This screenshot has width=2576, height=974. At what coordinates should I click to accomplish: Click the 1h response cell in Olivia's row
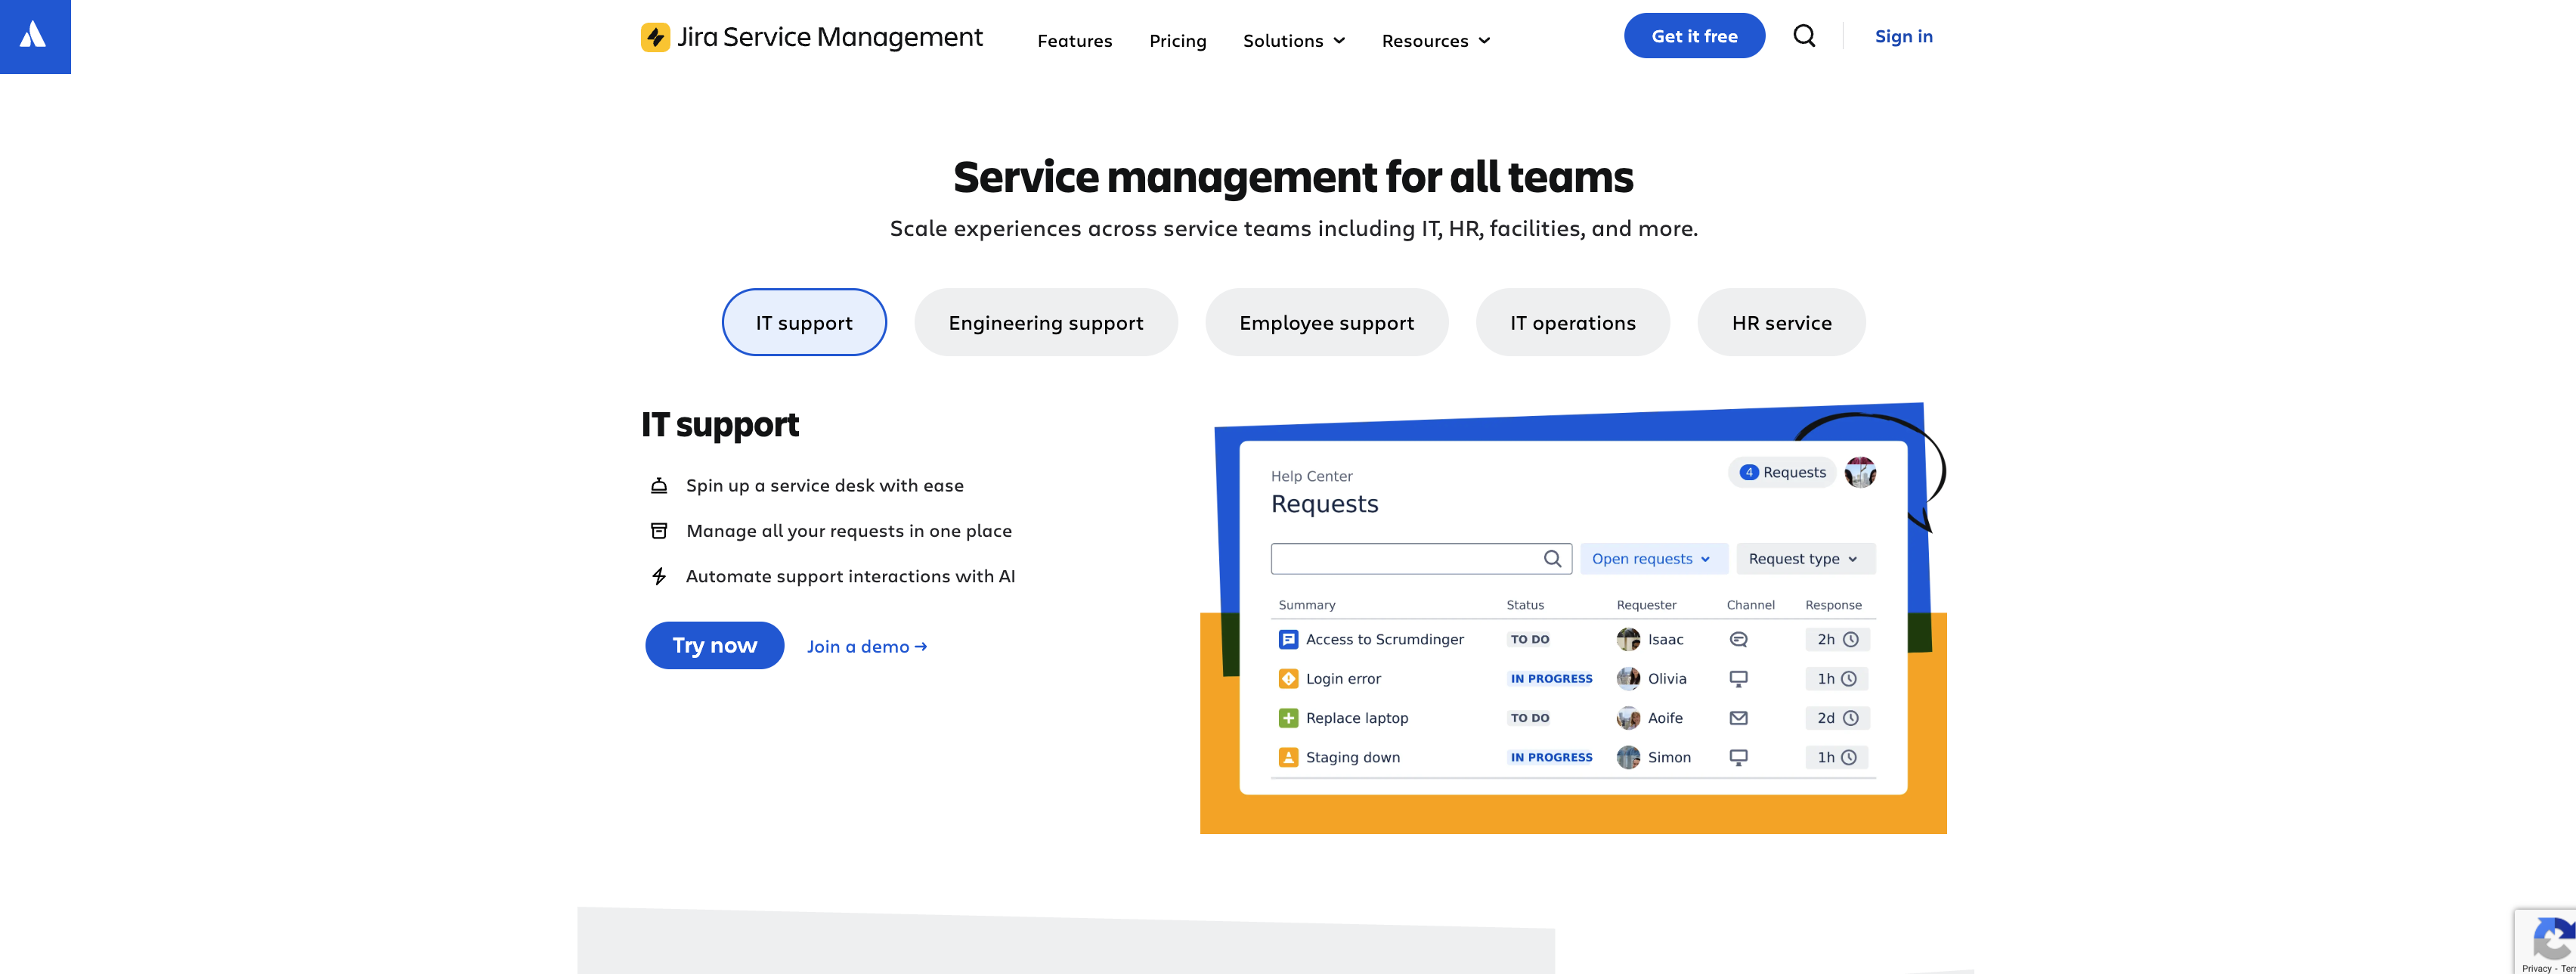1837,679
